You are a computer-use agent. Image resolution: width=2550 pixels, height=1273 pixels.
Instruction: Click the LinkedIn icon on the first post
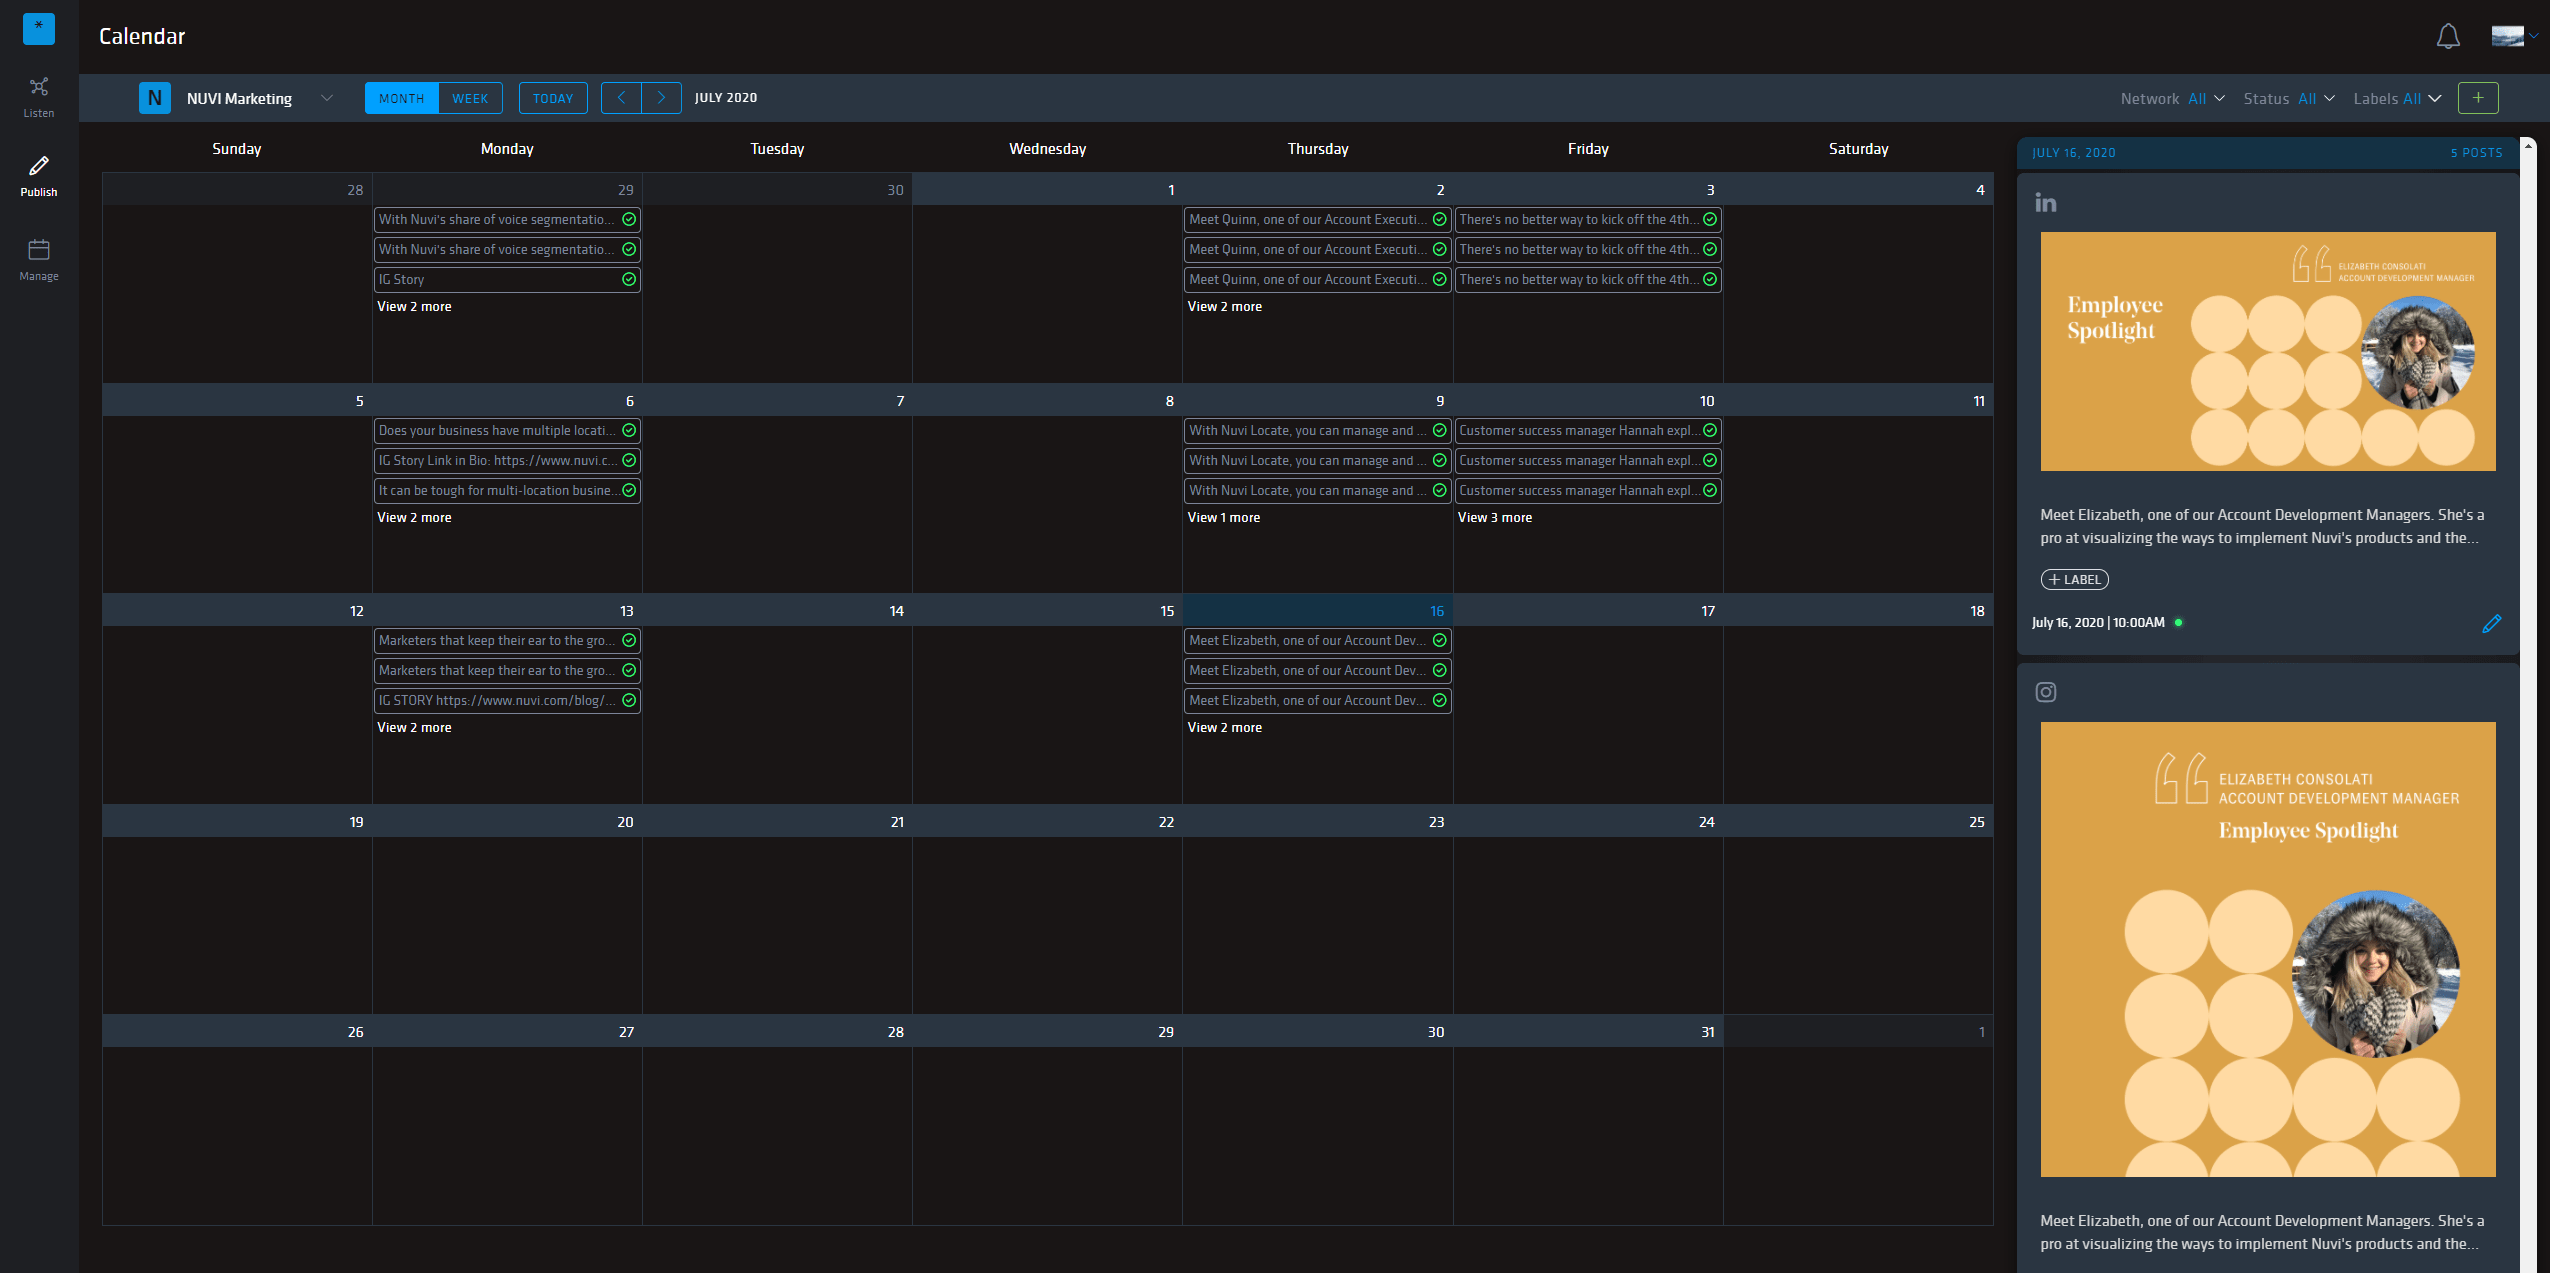point(2046,203)
